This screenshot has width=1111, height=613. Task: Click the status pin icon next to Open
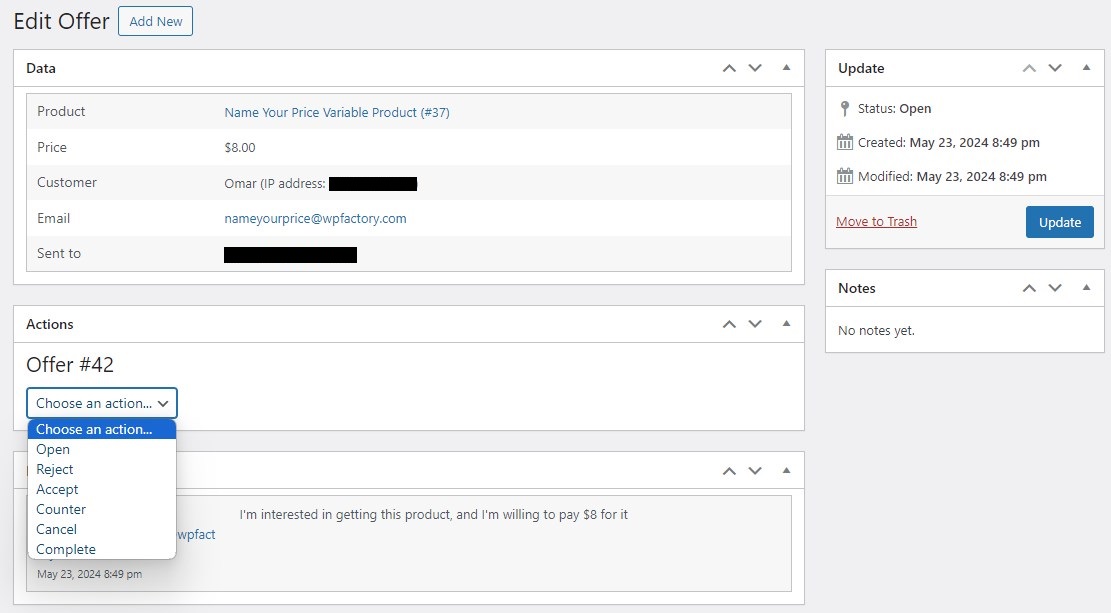tap(846, 108)
